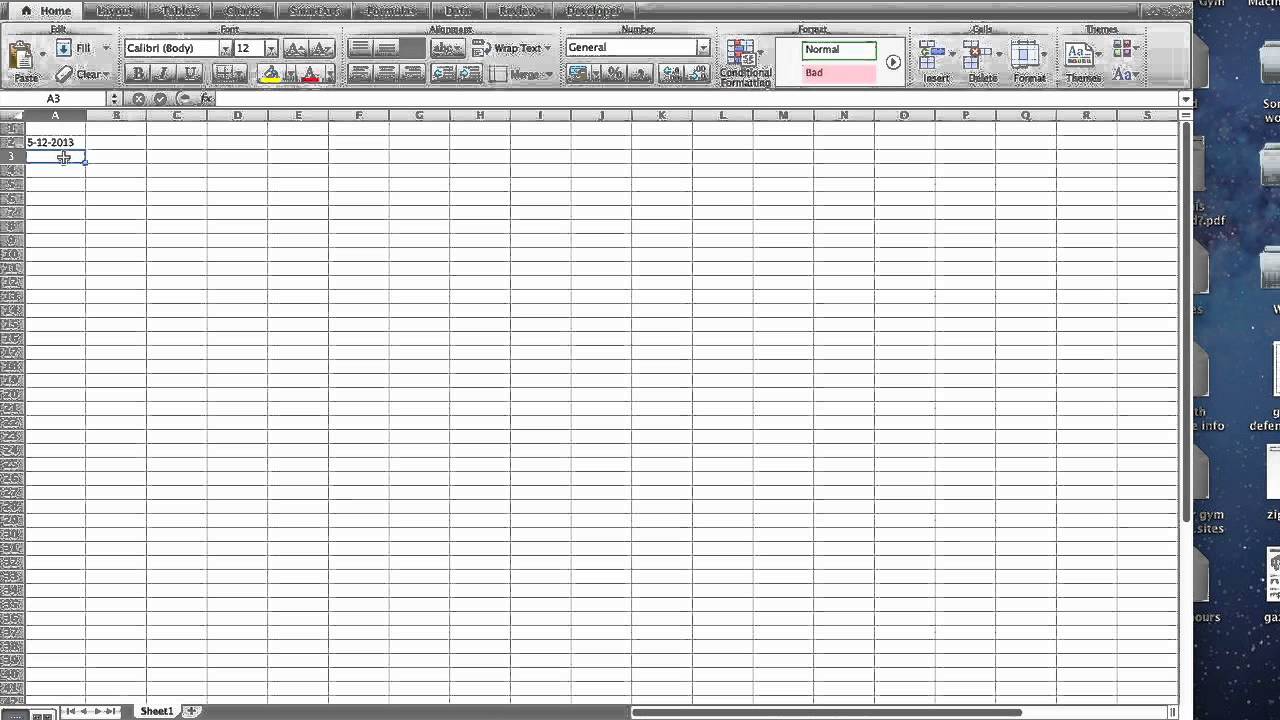Screen dimensions: 1280x720
Task: Toggle underline formatting
Action: [x=191, y=73]
